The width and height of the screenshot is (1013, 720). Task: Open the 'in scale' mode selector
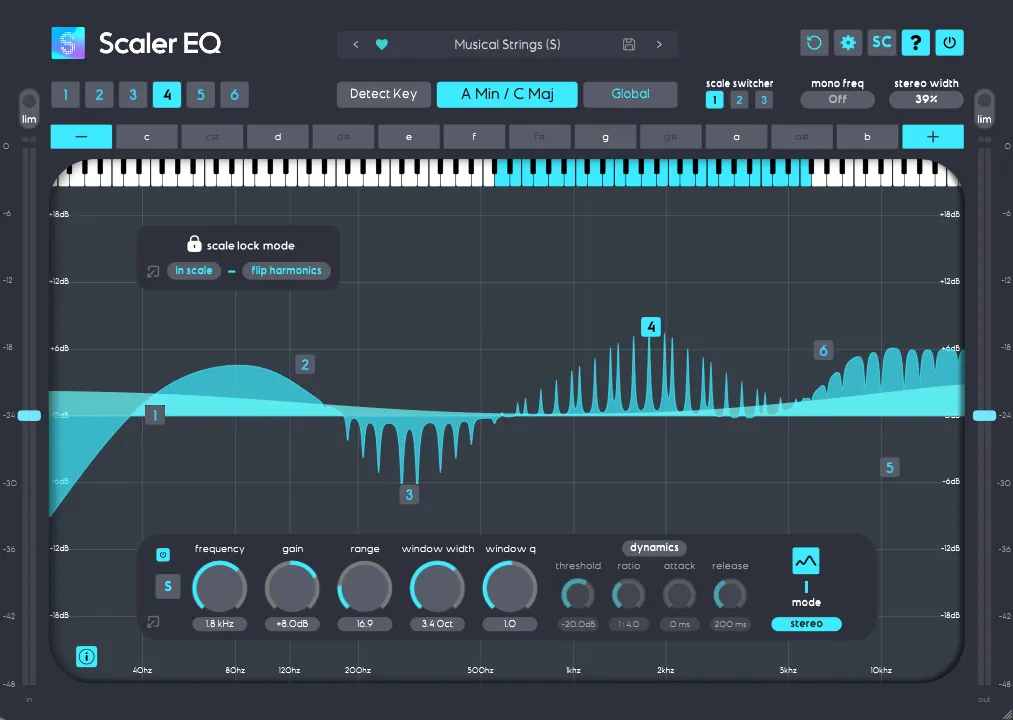194,271
